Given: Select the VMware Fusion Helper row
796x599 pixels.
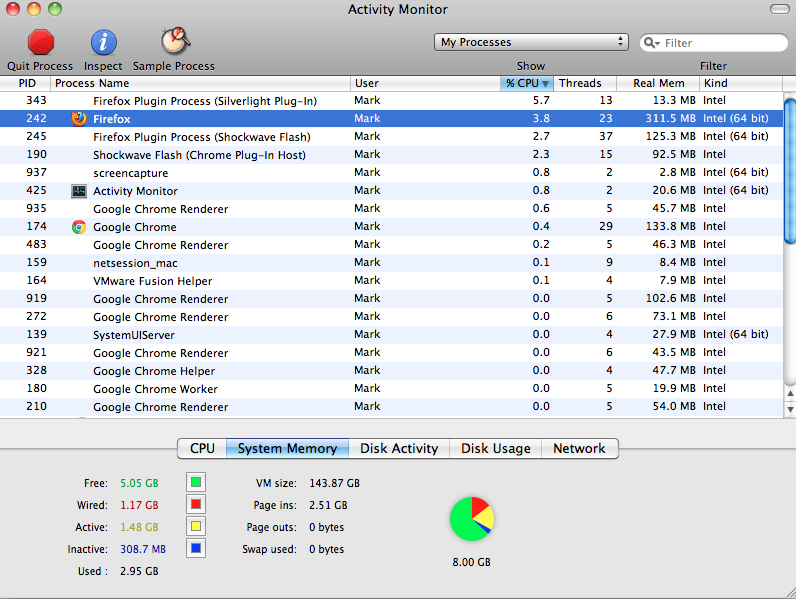Looking at the screenshot, I should (x=391, y=281).
